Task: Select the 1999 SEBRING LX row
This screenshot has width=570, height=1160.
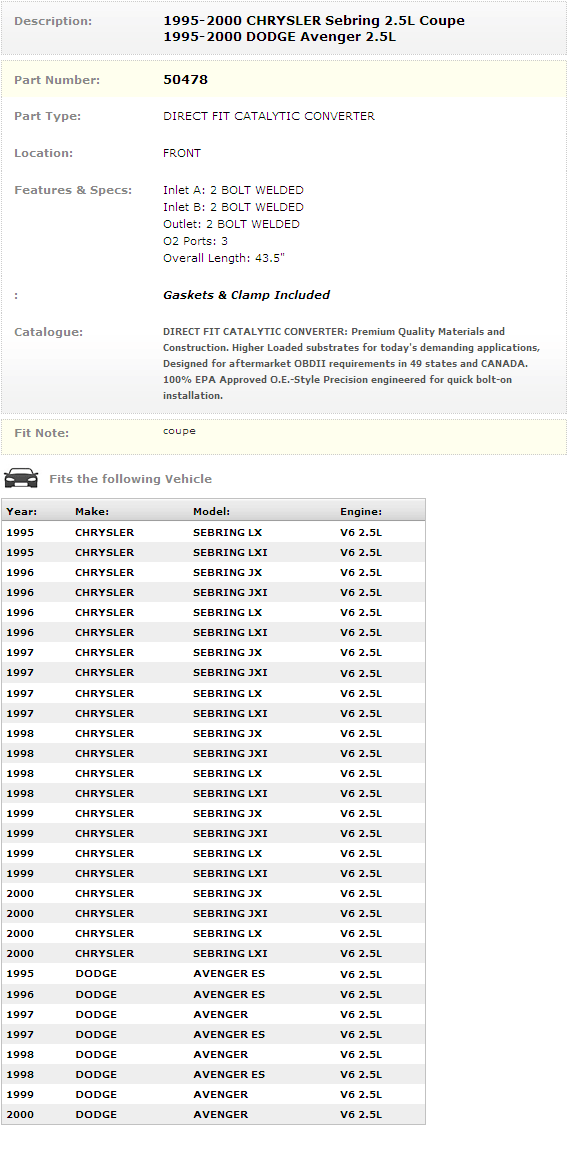Action: [213, 853]
